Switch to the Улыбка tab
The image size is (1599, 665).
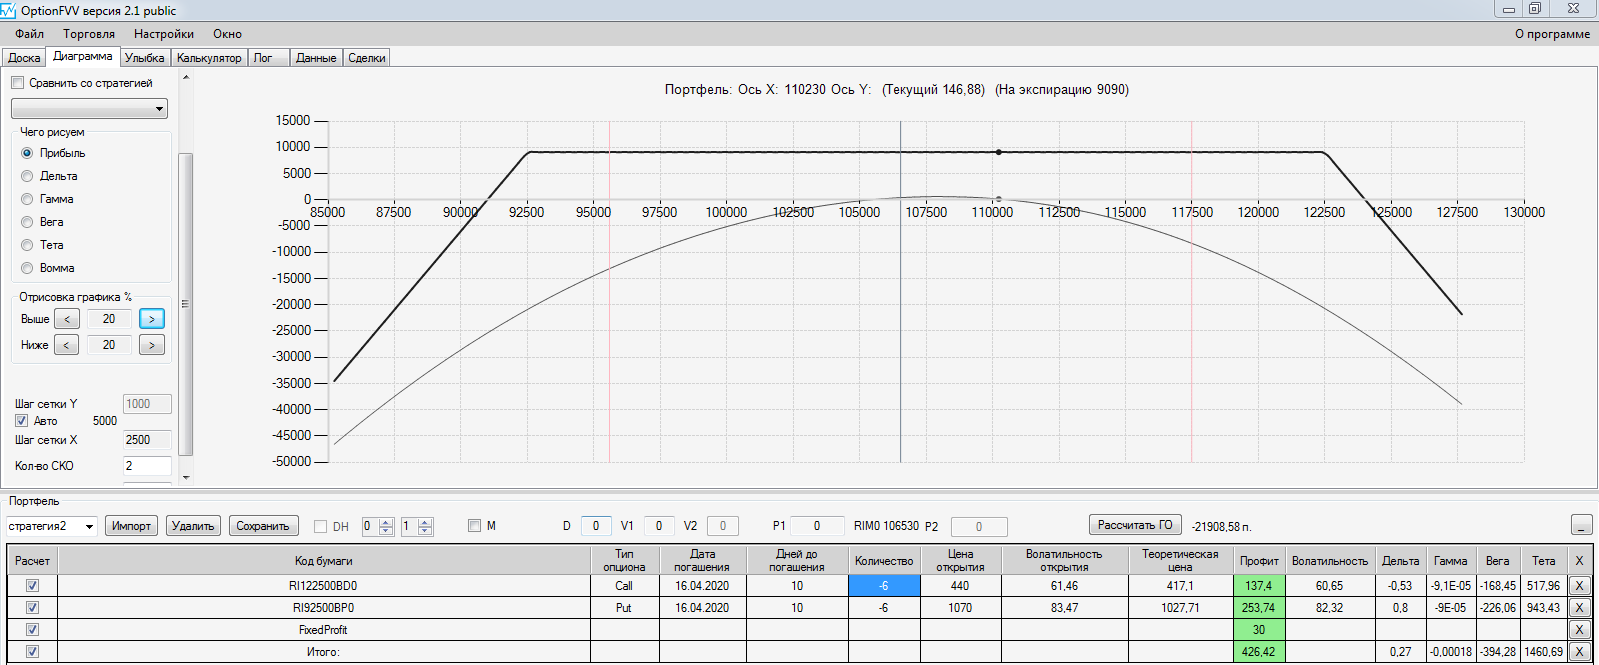tap(145, 58)
